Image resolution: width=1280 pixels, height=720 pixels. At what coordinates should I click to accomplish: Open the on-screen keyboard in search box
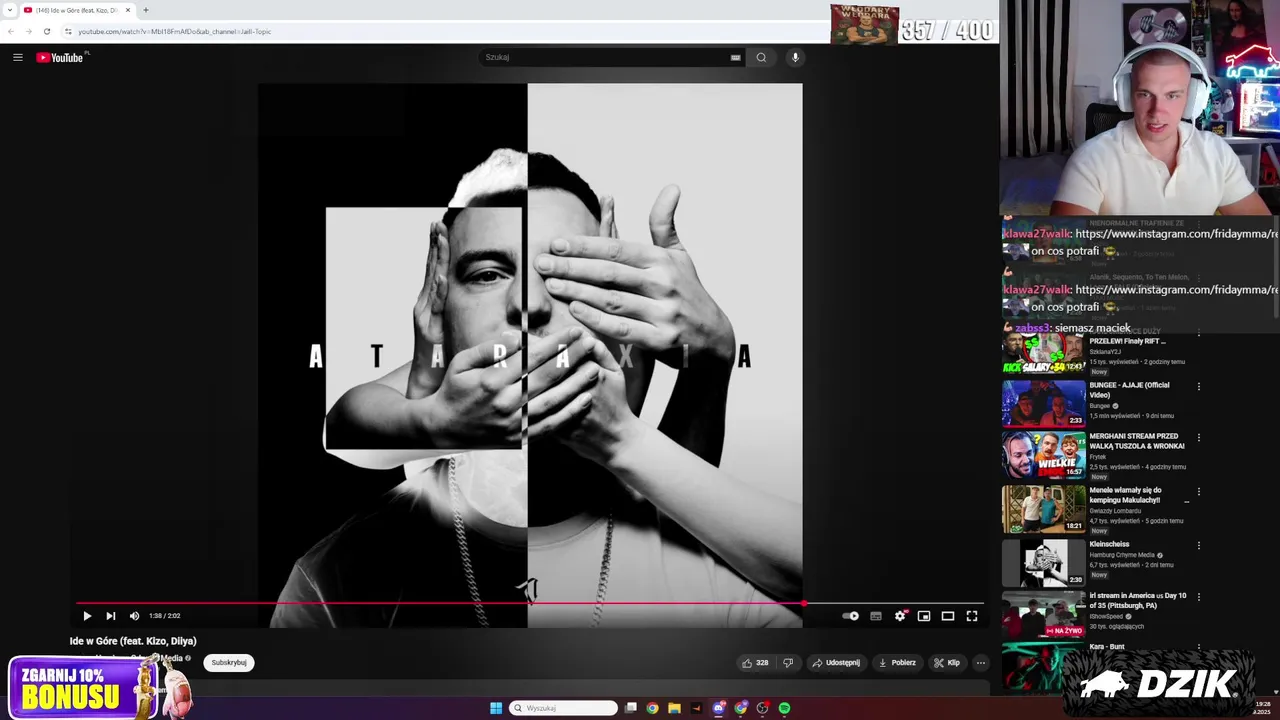(736, 57)
